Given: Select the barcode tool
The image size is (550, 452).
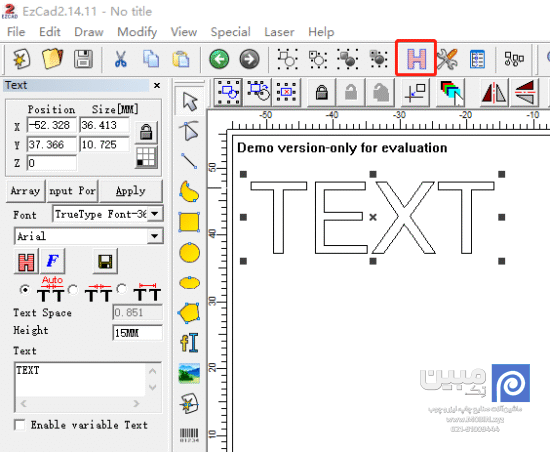Looking at the screenshot, I should (189, 435).
